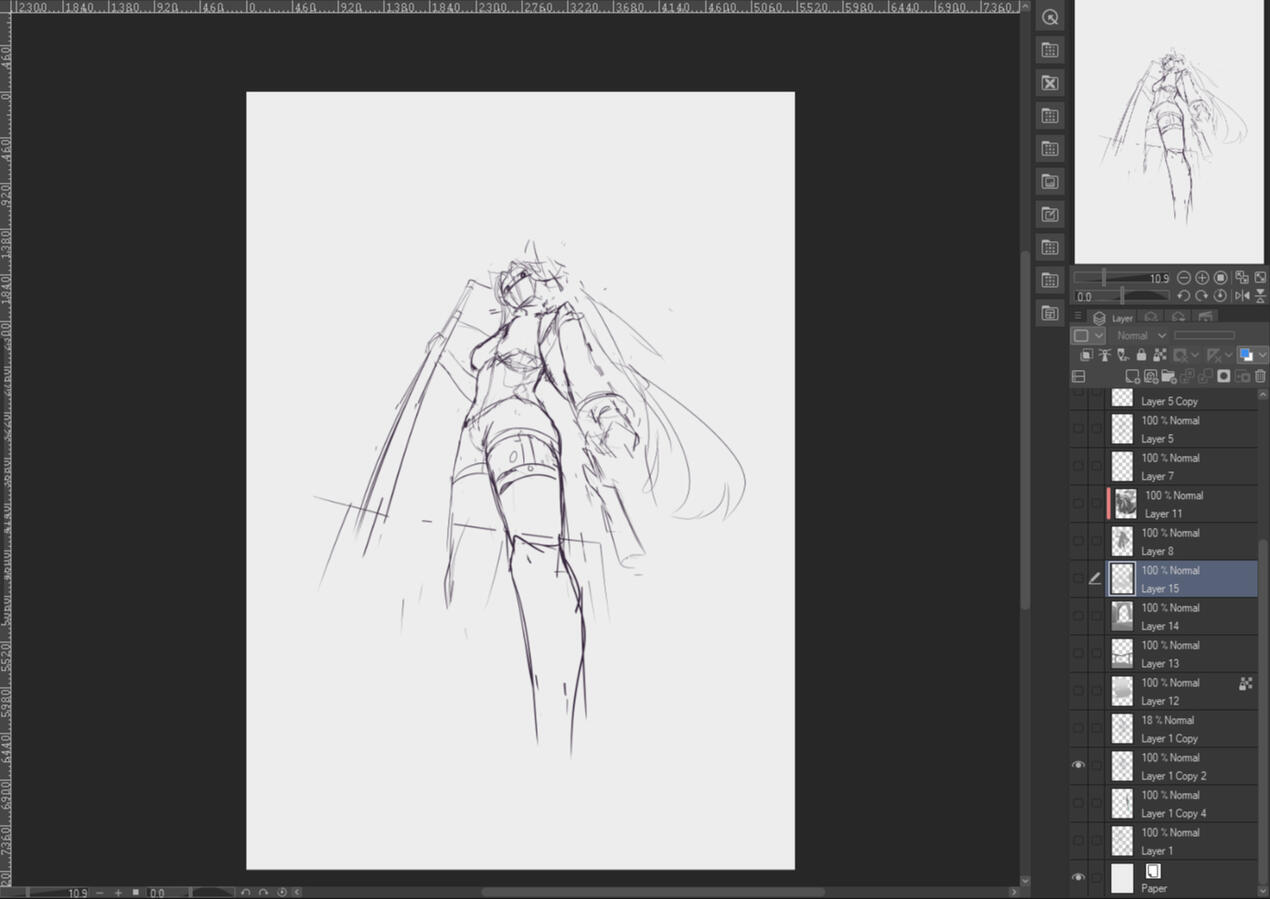Create a new layer folder
The height and width of the screenshot is (899, 1270).
[1169, 377]
